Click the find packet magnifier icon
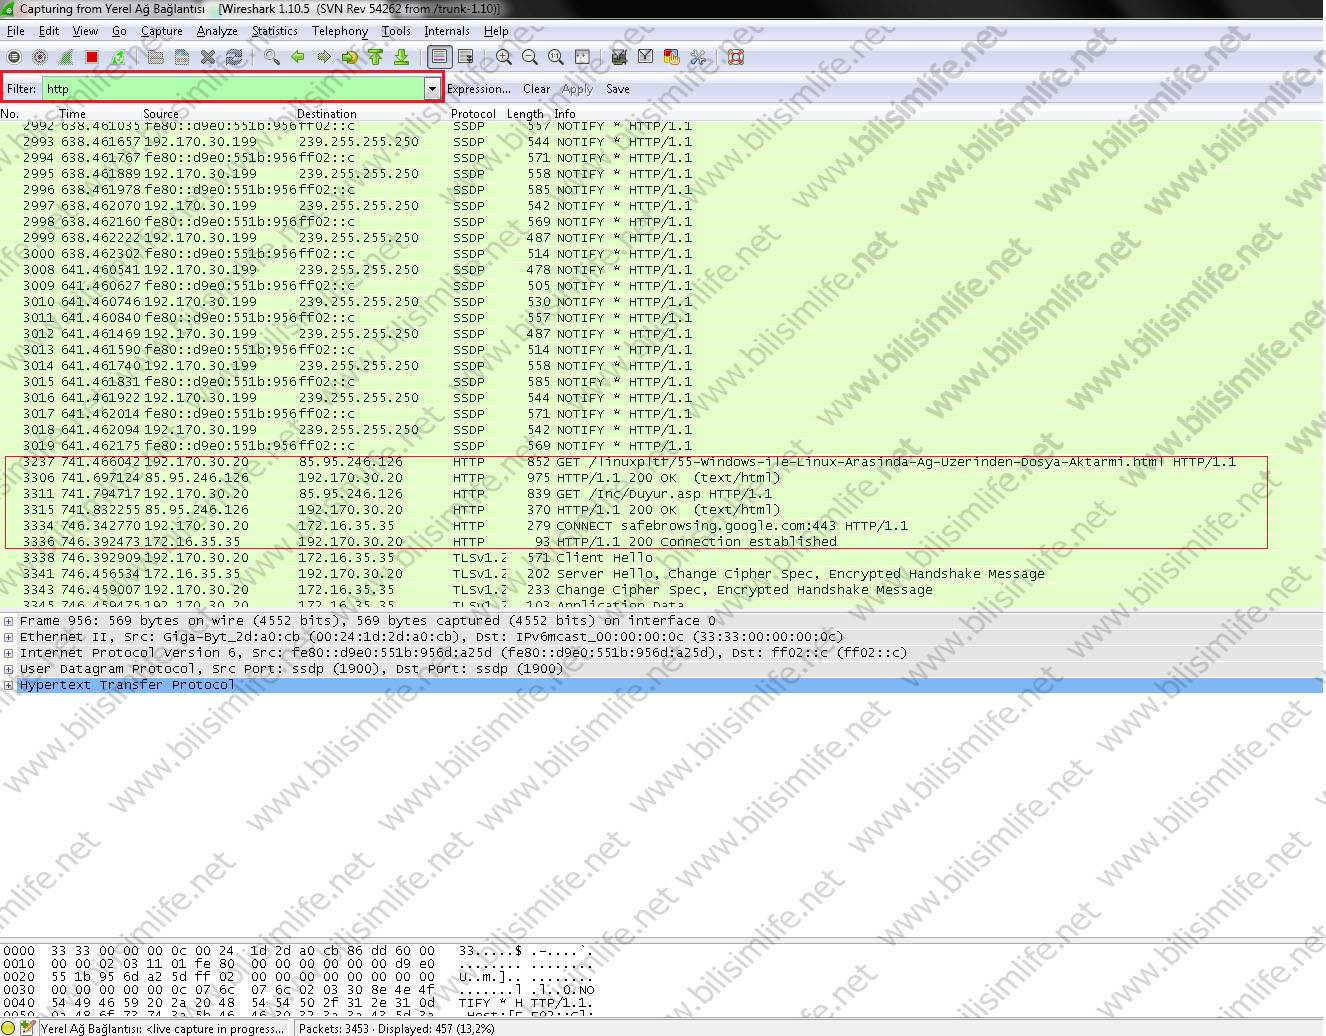 tap(271, 57)
